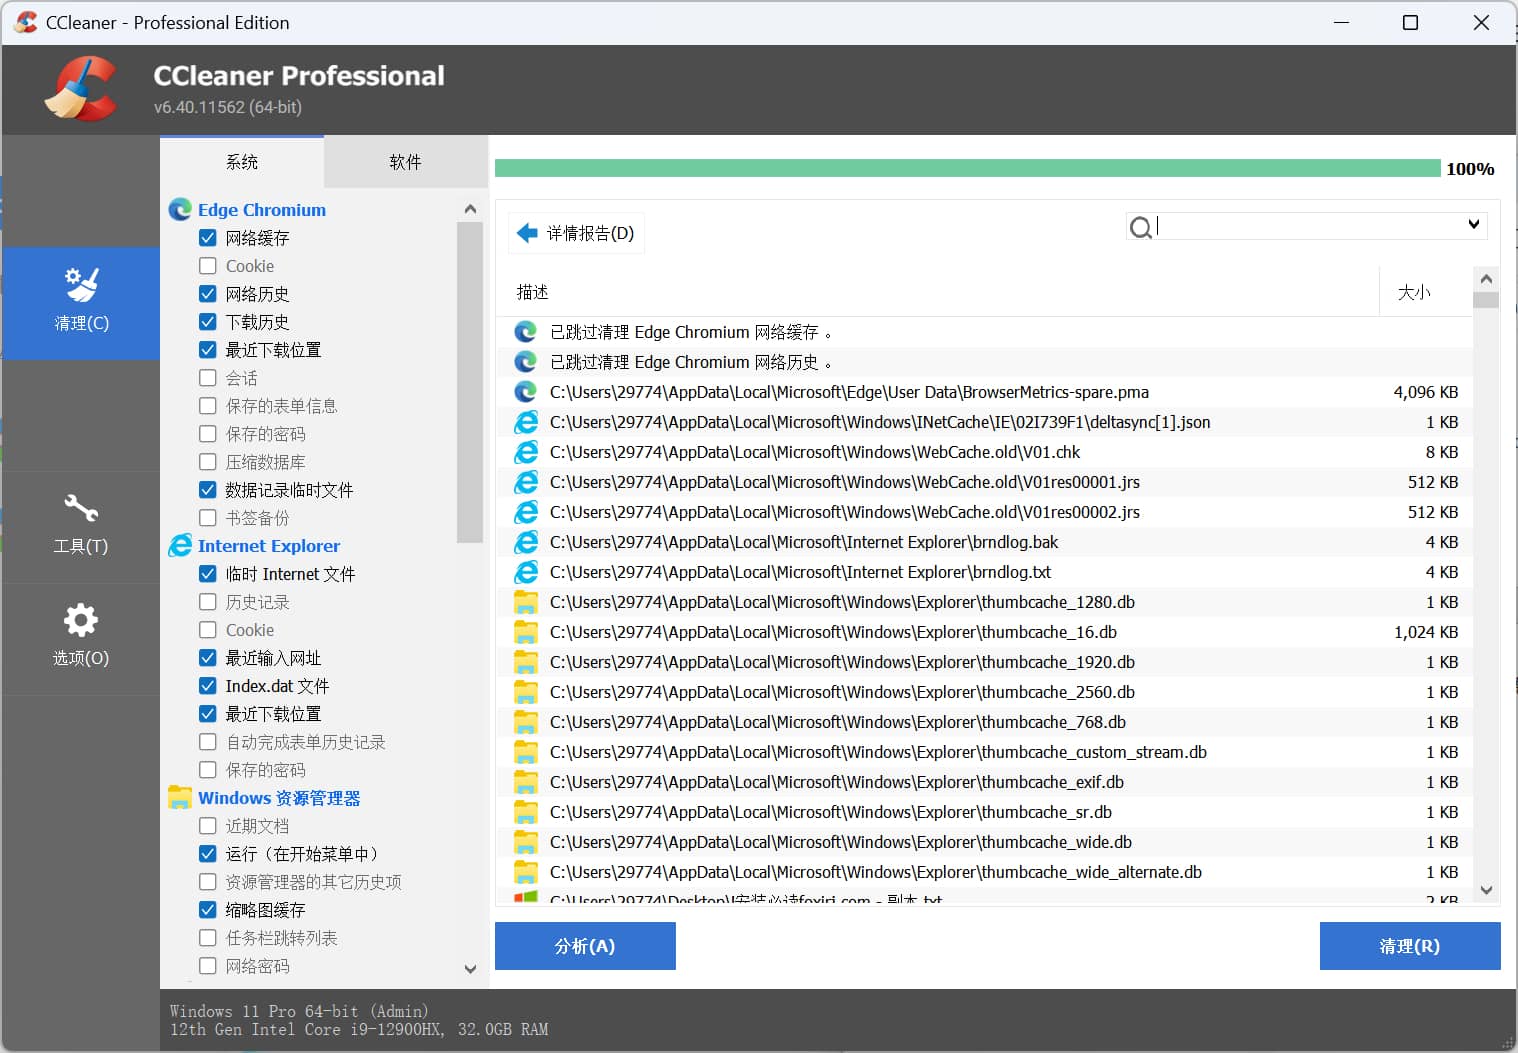1518x1053 pixels.
Task: Click folder icon beside thumbcache_1280.db row
Action: pyautogui.click(x=526, y=602)
